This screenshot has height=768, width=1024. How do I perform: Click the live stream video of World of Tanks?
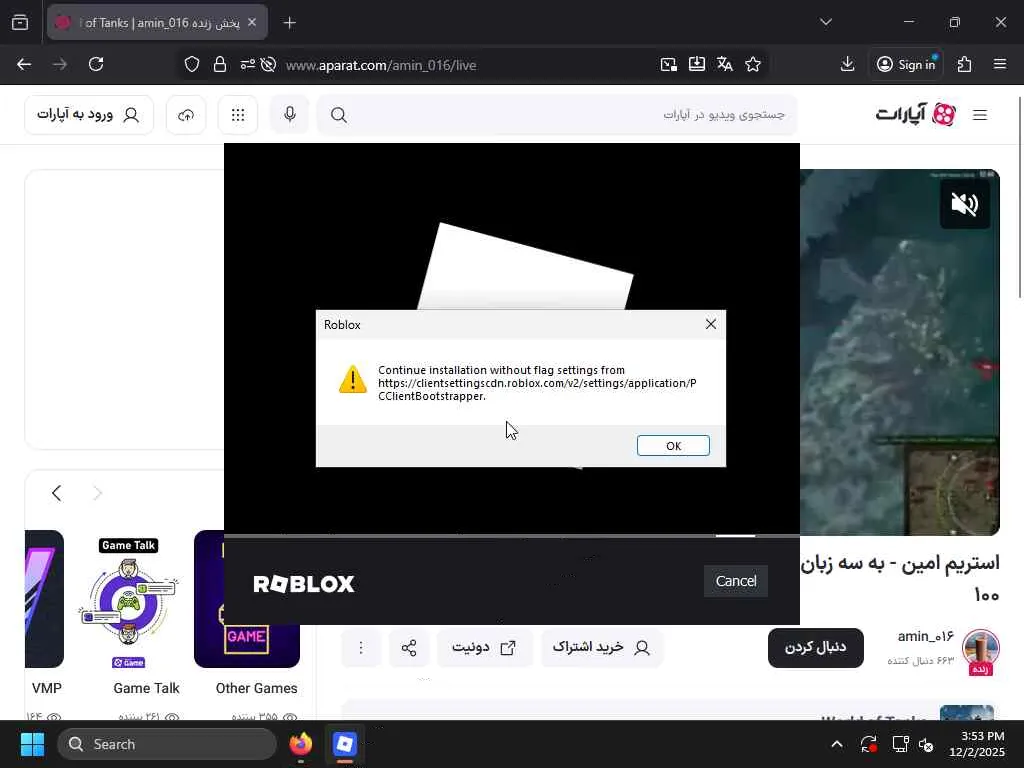click(899, 353)
